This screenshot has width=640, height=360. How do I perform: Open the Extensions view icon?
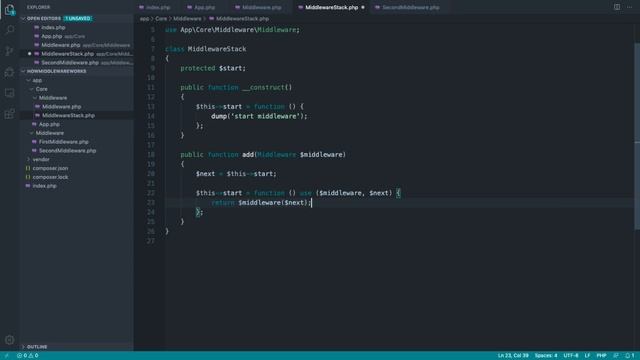pyautogui.click(x=10, y=114)
